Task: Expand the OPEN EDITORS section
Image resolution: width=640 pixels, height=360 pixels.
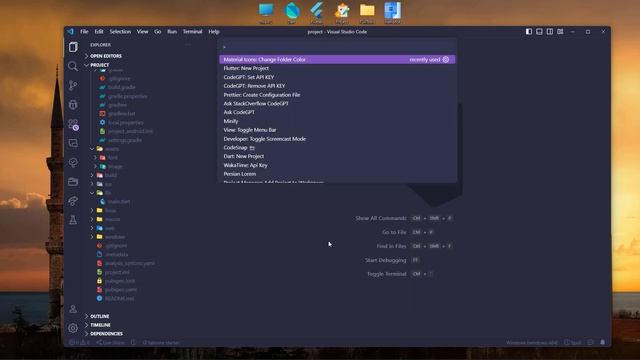Action: point(106,56)
